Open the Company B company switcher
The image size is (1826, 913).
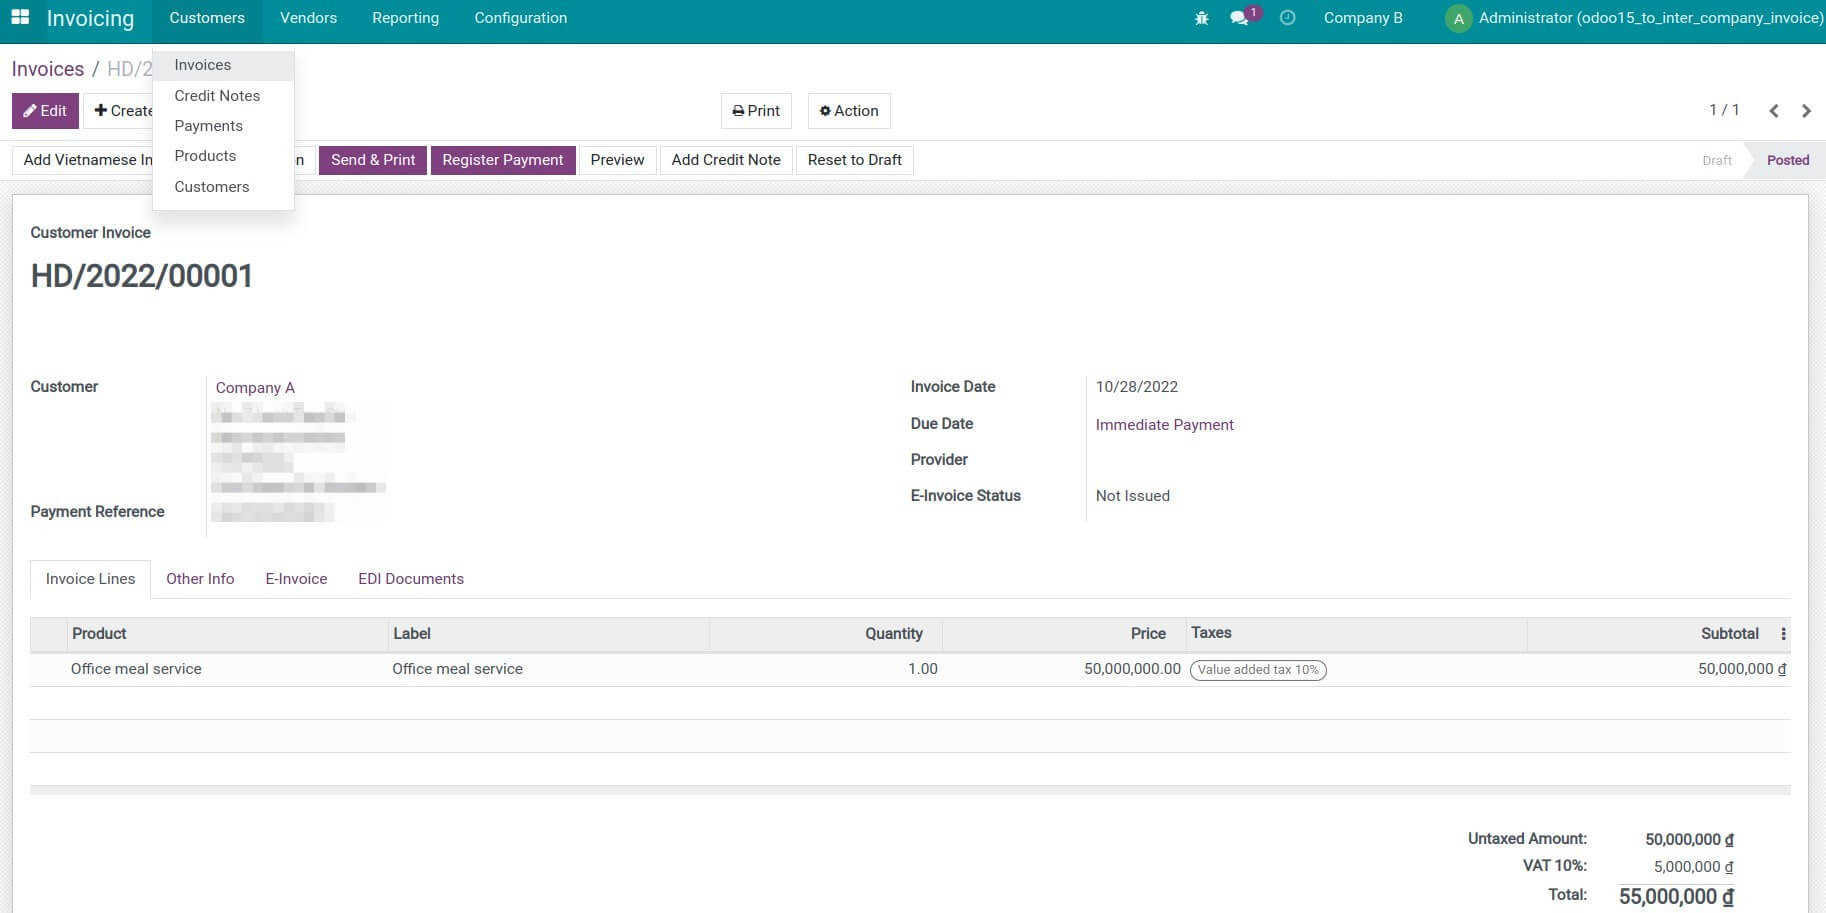[x=1362, y=17]
